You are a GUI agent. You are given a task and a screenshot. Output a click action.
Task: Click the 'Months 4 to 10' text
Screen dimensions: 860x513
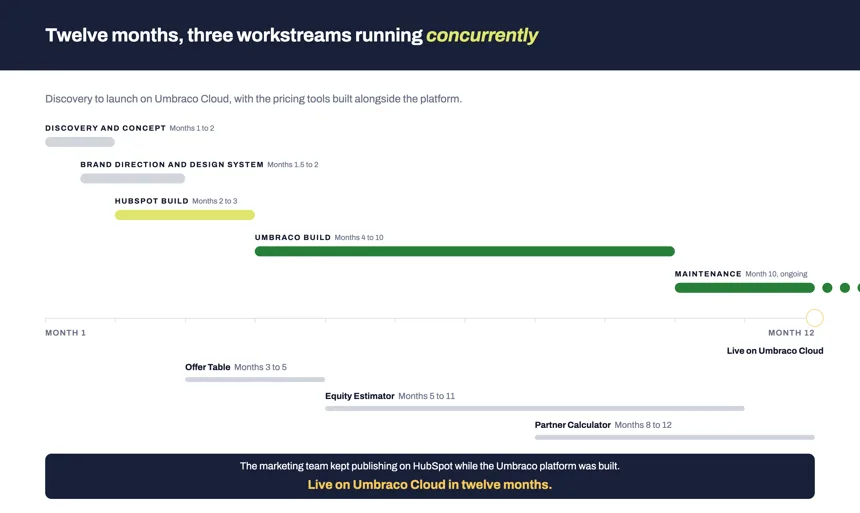pyautogui.click(x=359, y=238)
